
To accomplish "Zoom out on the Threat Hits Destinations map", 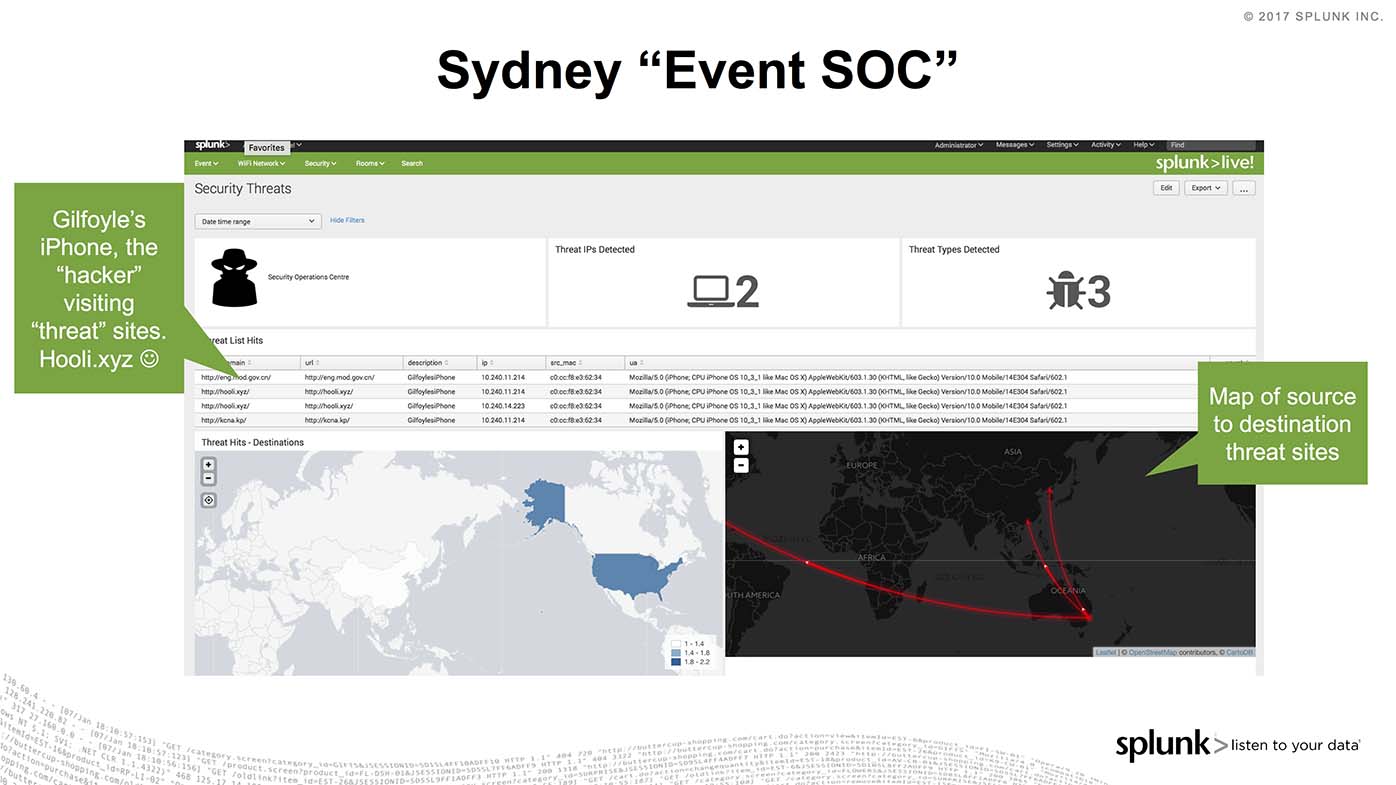I will [x=208, y=478].
